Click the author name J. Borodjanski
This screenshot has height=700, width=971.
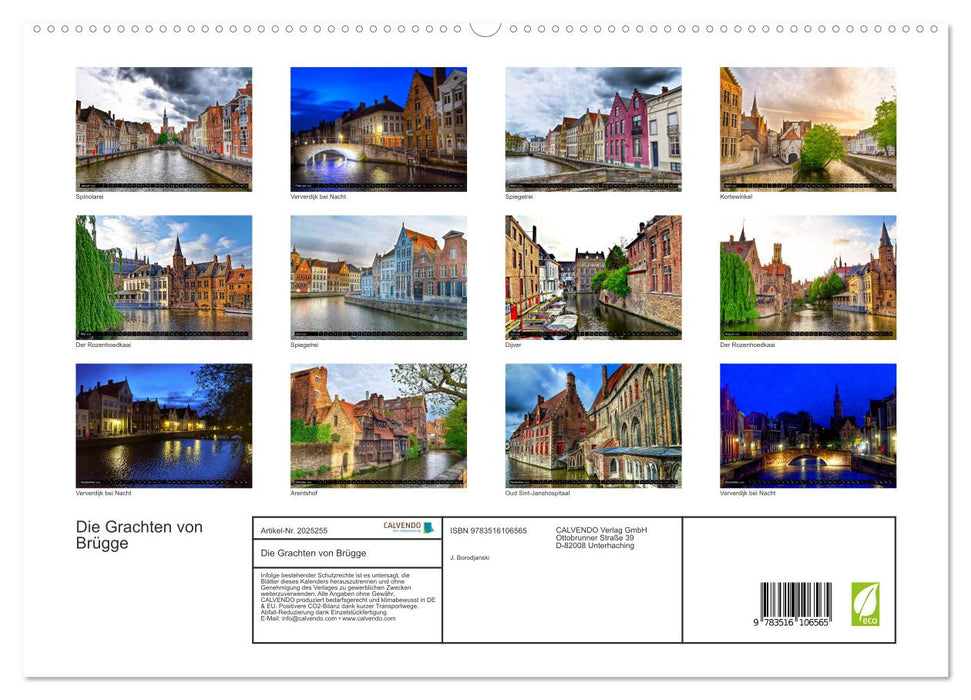[470, 557]
